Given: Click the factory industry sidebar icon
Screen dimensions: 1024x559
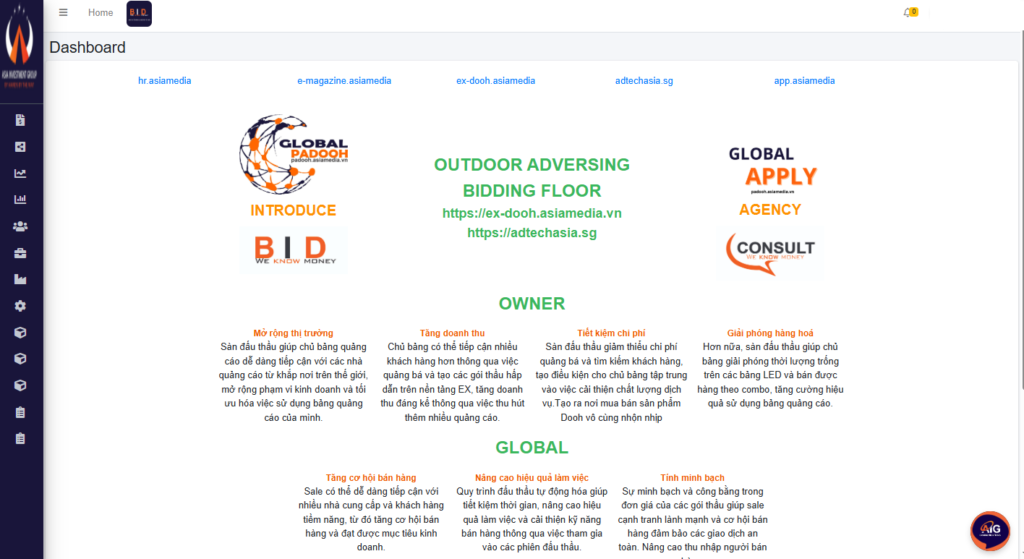Looking at the screenshot, I should pyautogui.click(x=20, y=279).
